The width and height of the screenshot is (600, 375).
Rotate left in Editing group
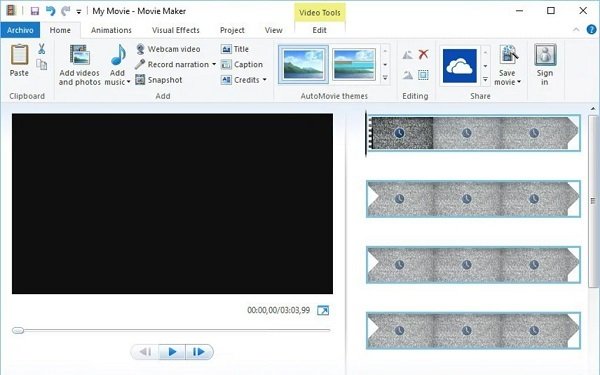[x=408, y=55]
